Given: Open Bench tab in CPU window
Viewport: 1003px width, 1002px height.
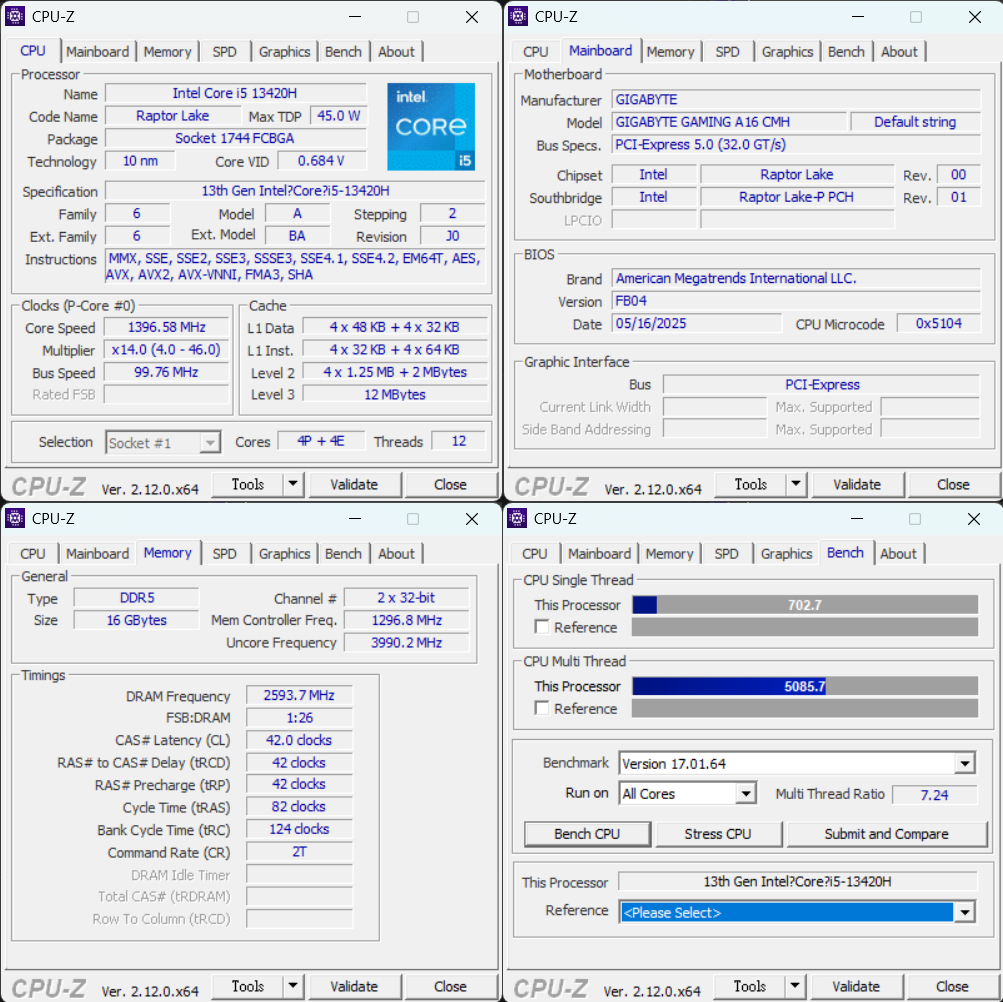Looking at the screenshot, I should pos(343,52).
